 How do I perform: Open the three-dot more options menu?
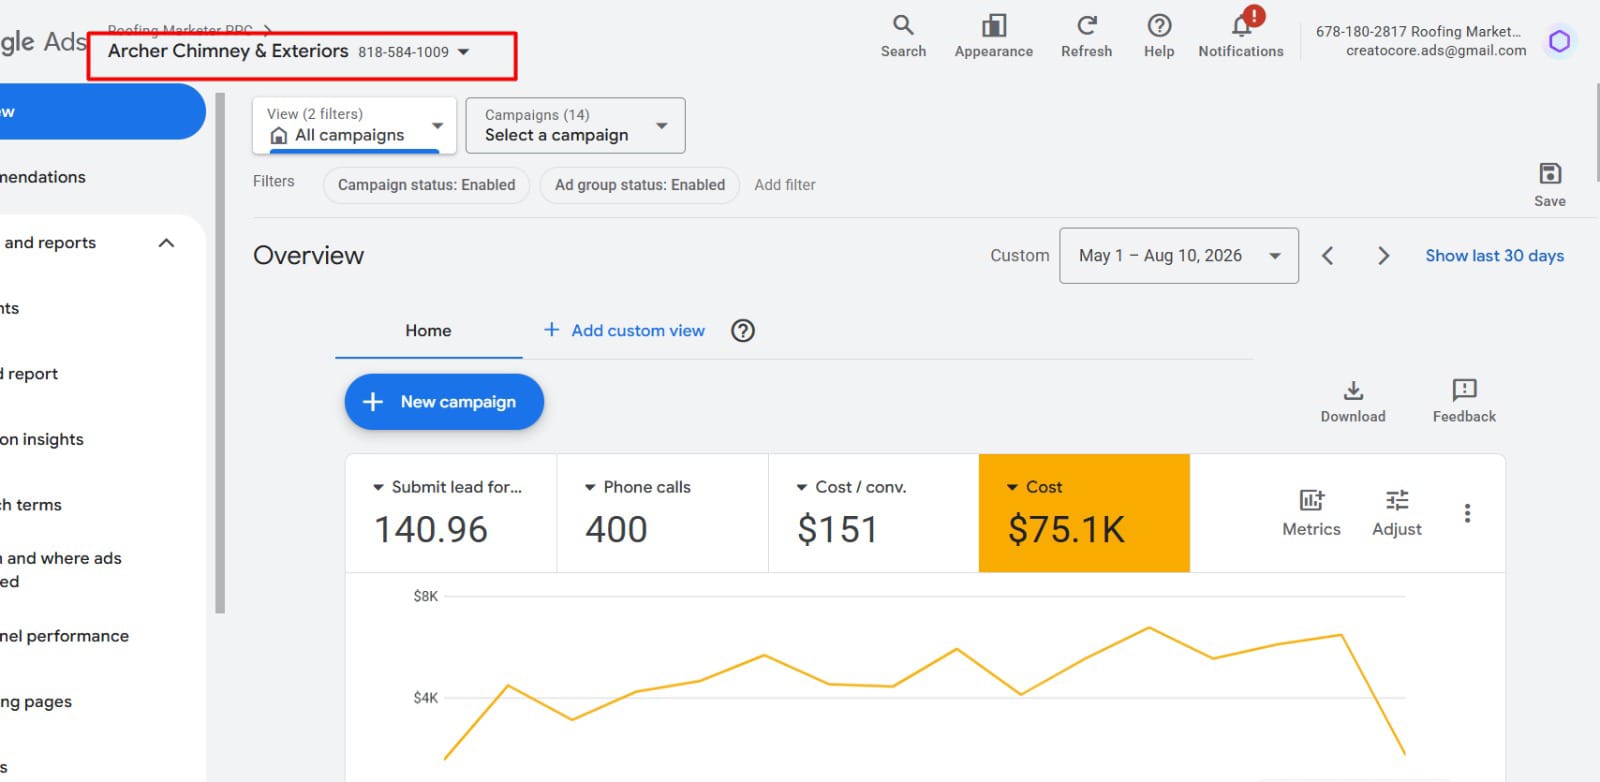[x=1467, y=513]
